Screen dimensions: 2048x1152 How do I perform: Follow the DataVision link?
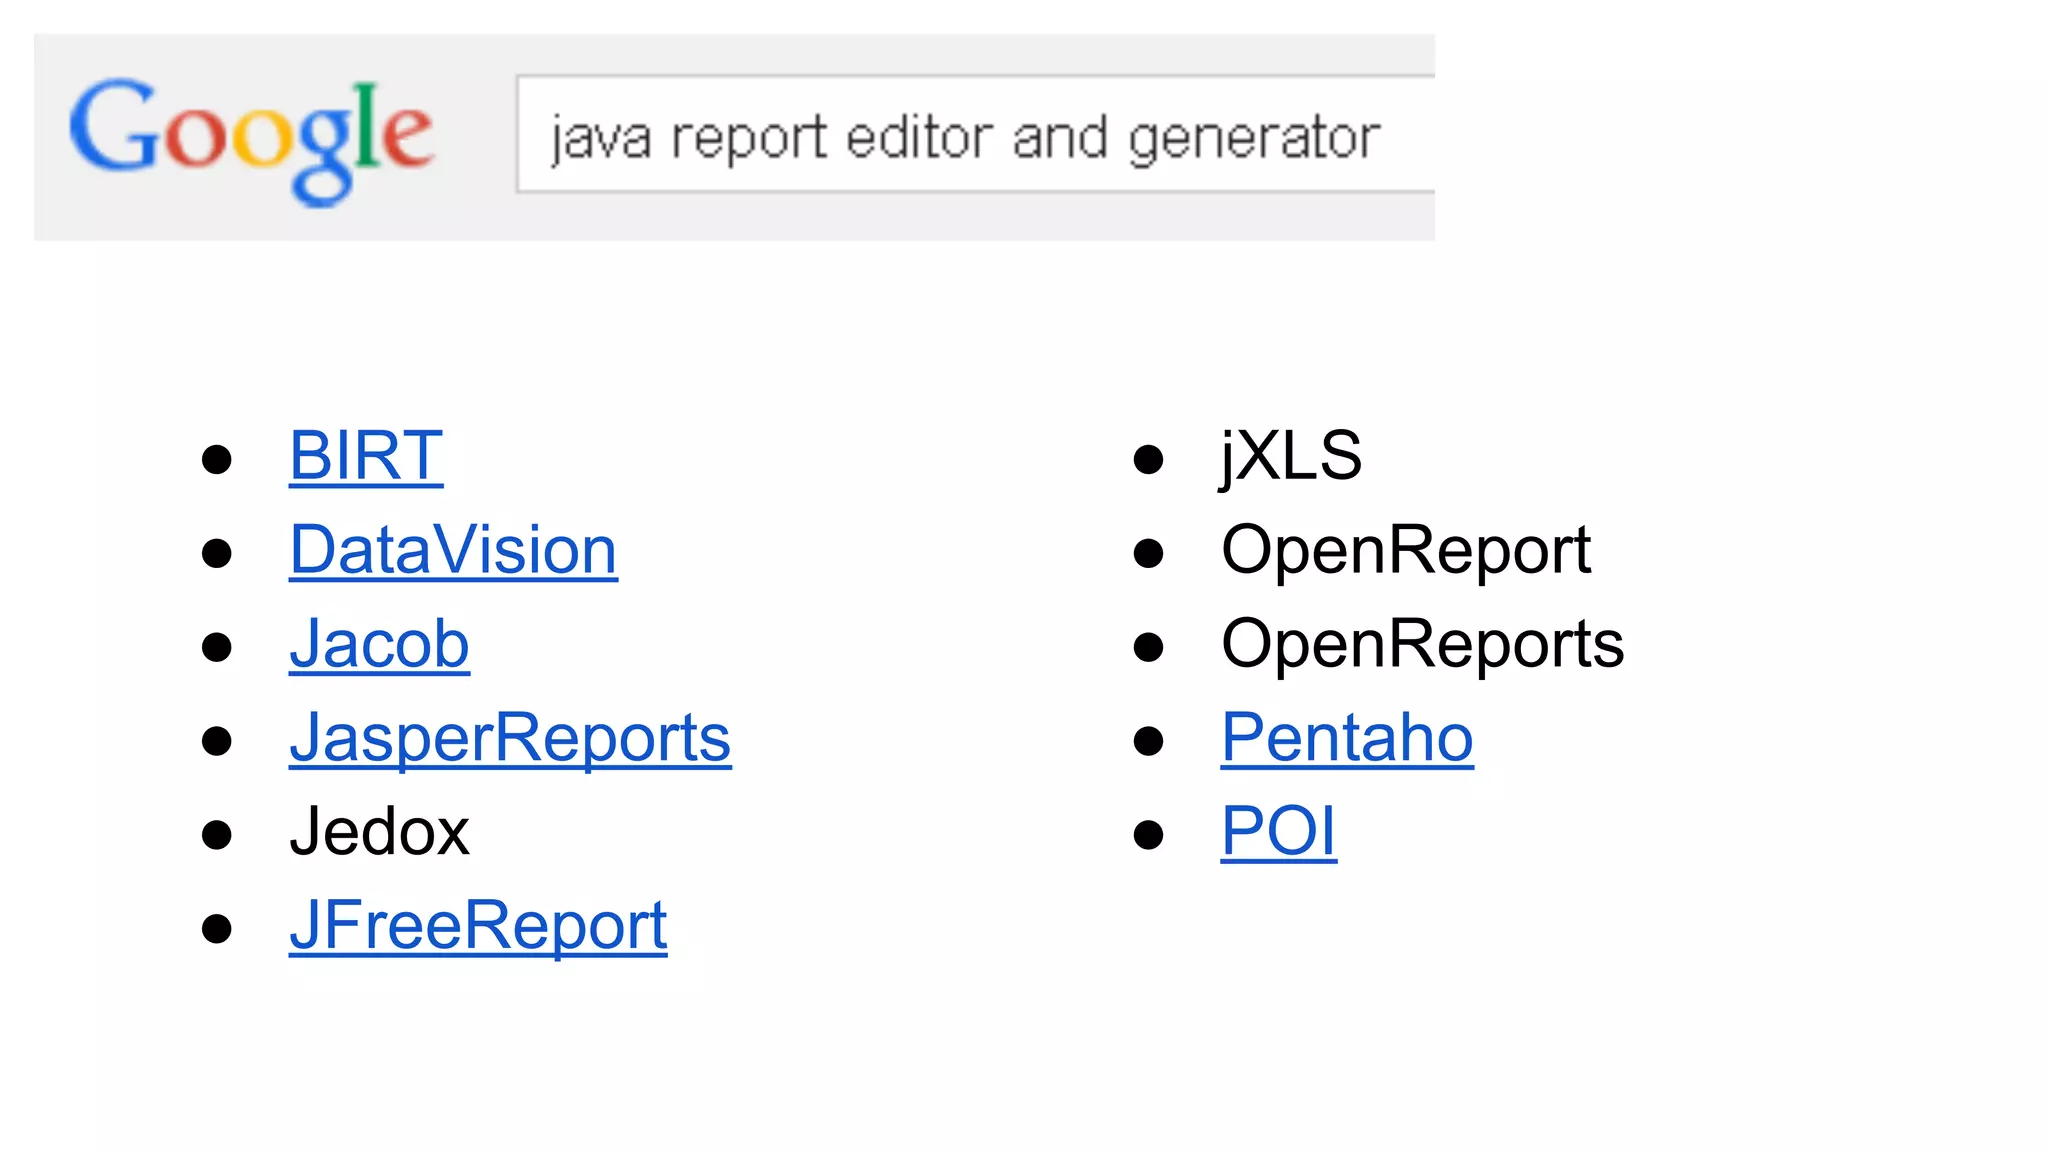(x=453, y=550)
